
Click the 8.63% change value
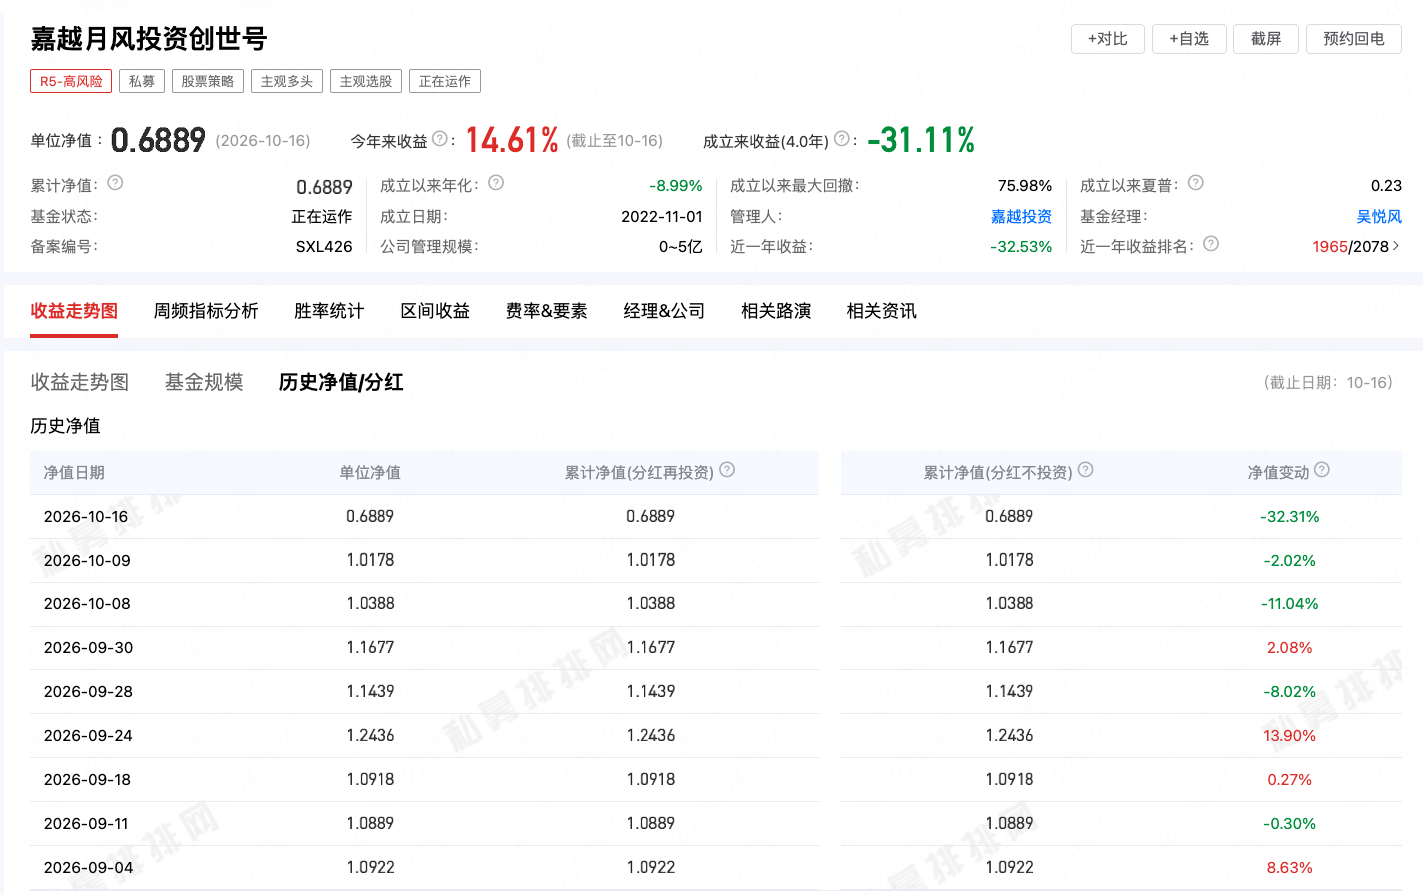[x=1290, y=868]
